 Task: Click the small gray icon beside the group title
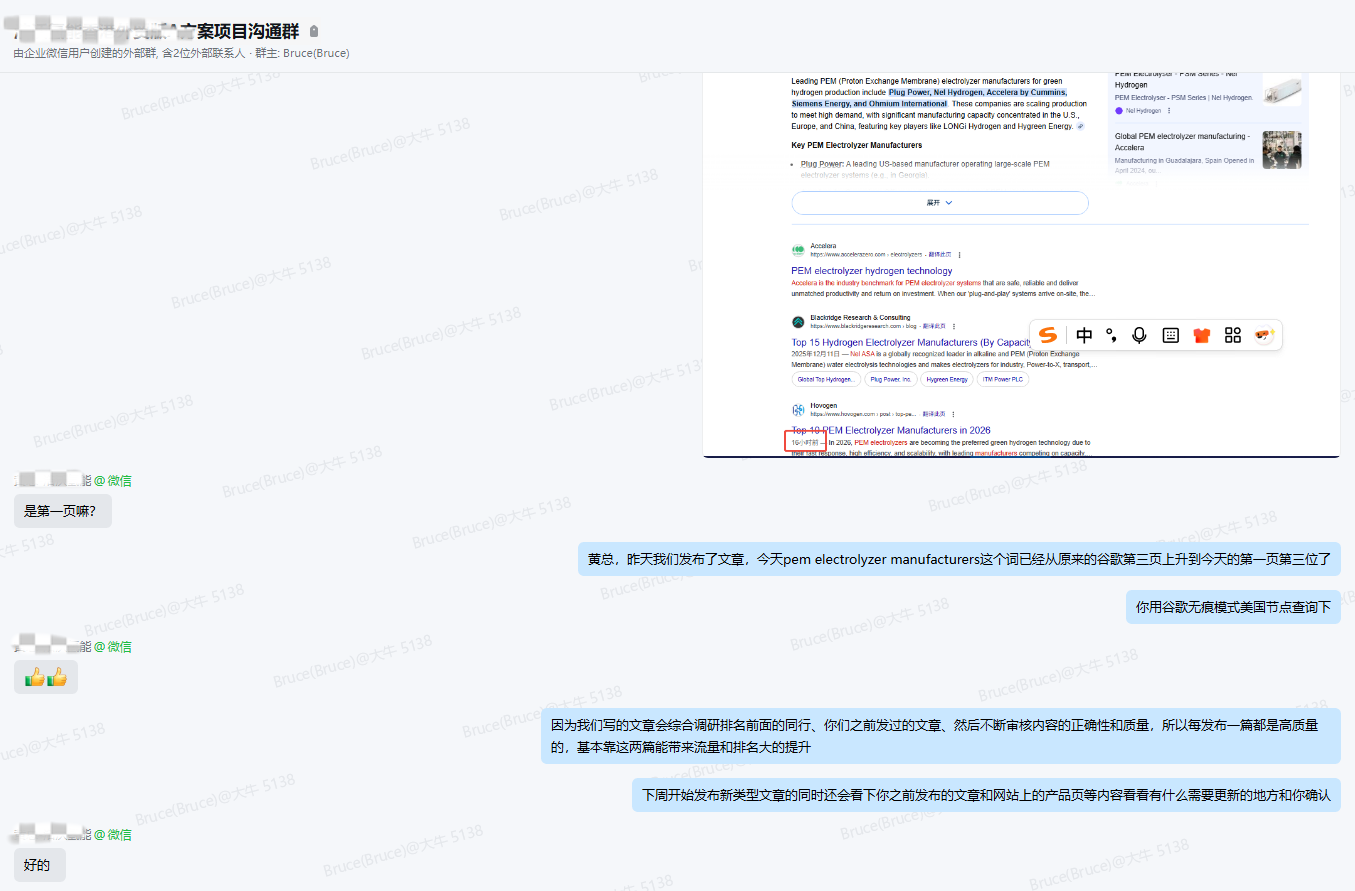[314, 31]
